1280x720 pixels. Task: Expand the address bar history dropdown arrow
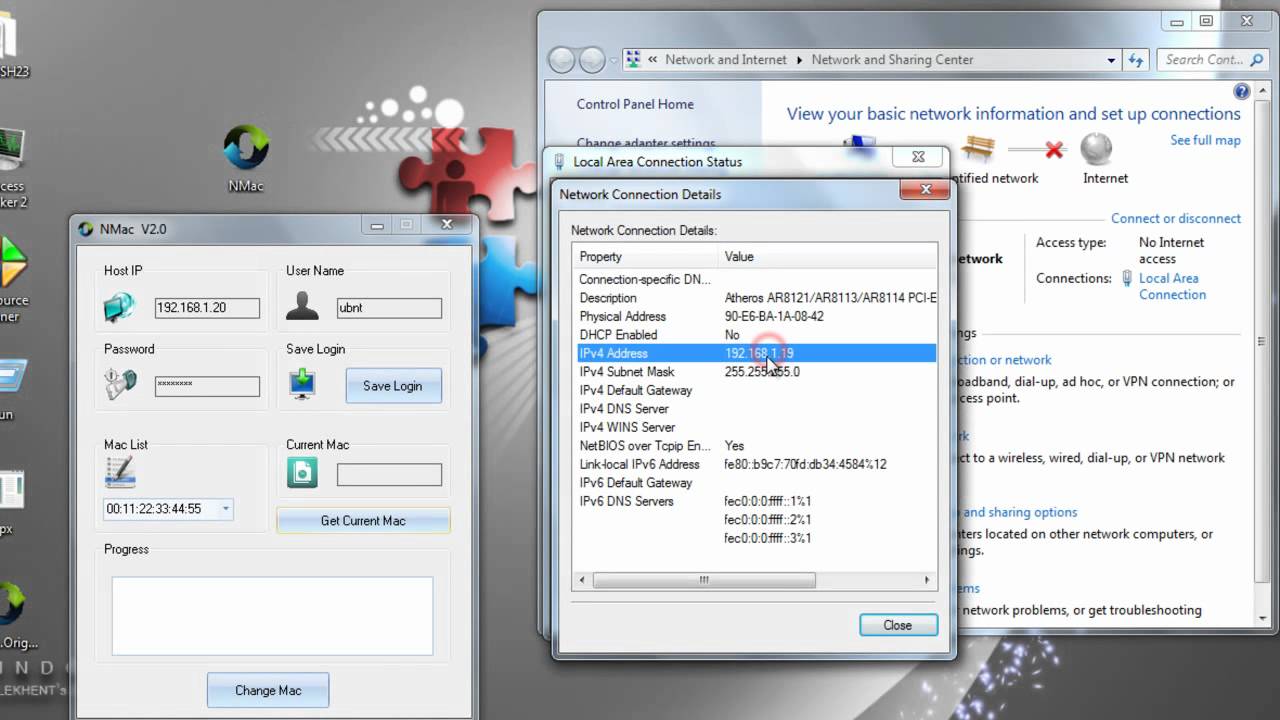1111,60
